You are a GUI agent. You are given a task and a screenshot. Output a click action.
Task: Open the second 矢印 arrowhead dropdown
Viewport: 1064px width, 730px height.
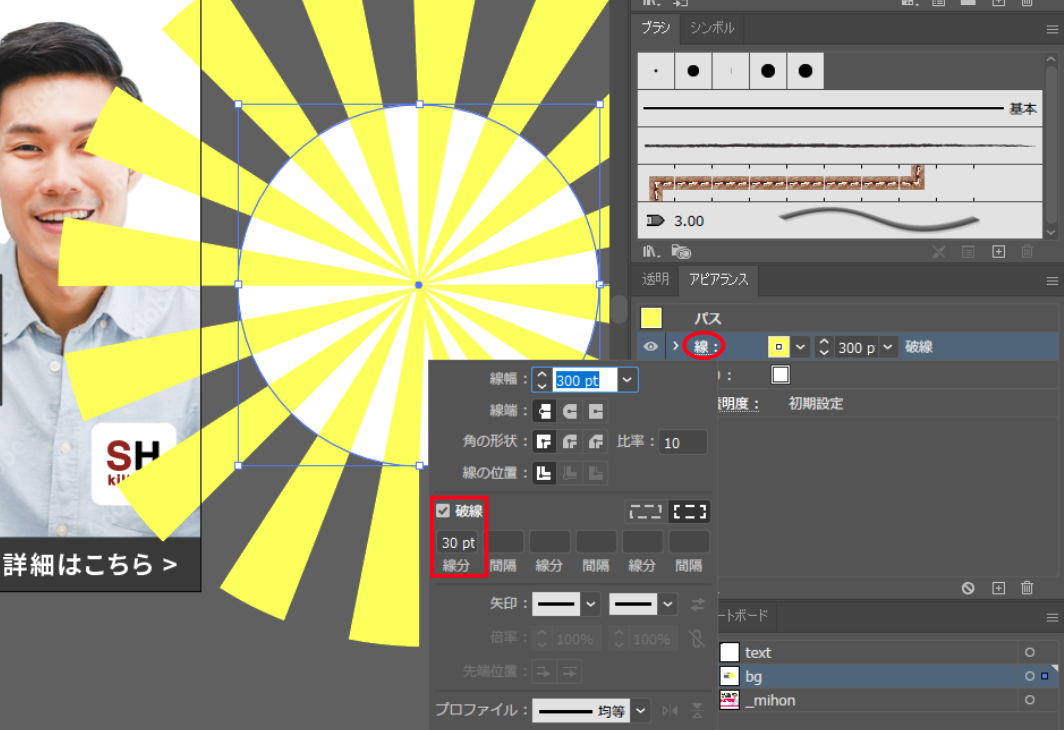coord(668,604)
